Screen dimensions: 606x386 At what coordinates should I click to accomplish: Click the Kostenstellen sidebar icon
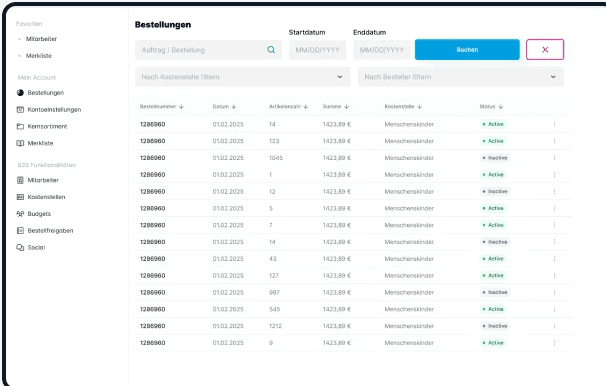tap(20, 197)
